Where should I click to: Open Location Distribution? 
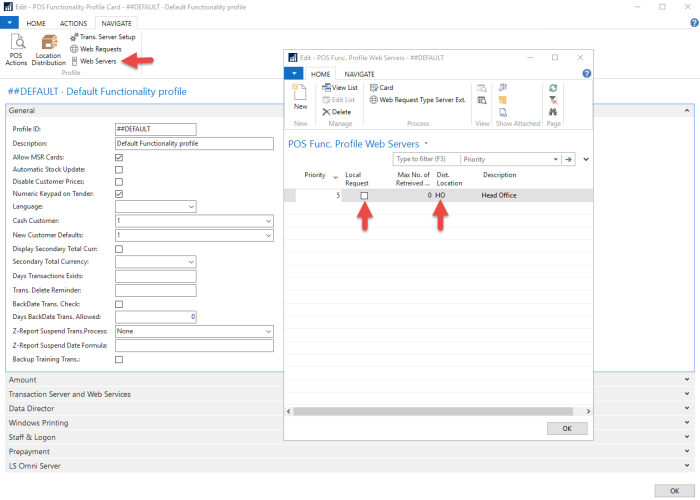(49, 50)
